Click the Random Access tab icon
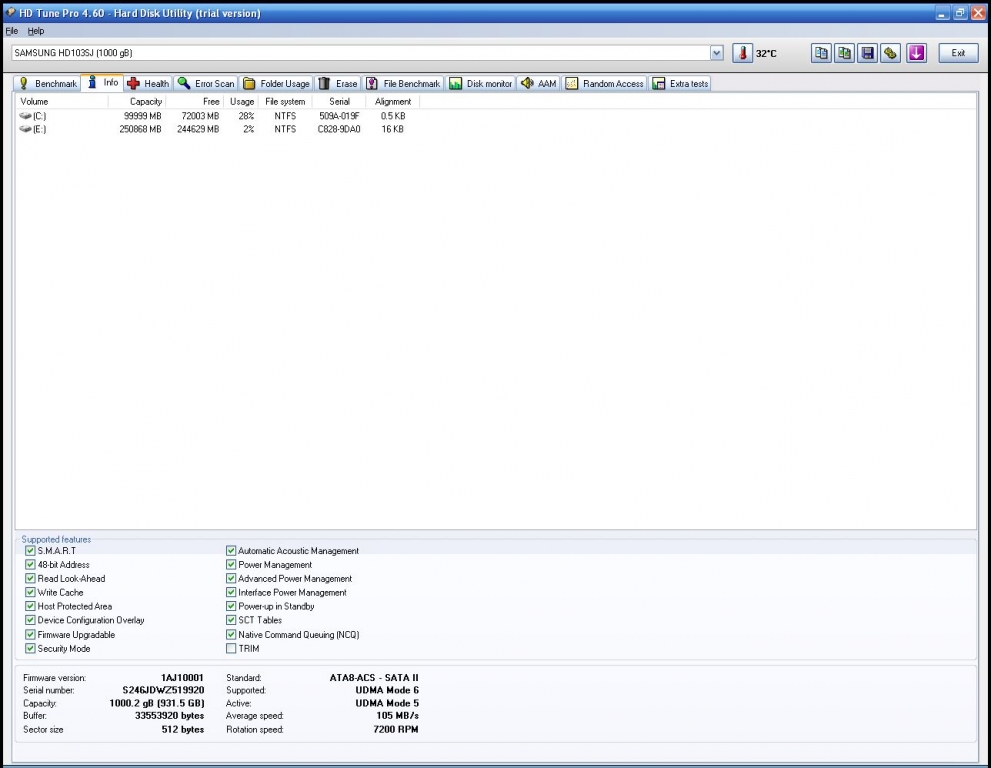 (x=571, y=83)
